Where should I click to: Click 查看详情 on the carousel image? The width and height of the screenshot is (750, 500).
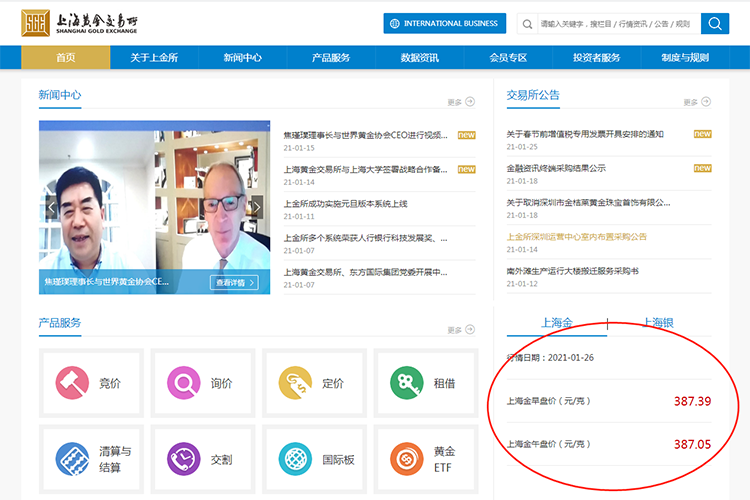[234, 282]
